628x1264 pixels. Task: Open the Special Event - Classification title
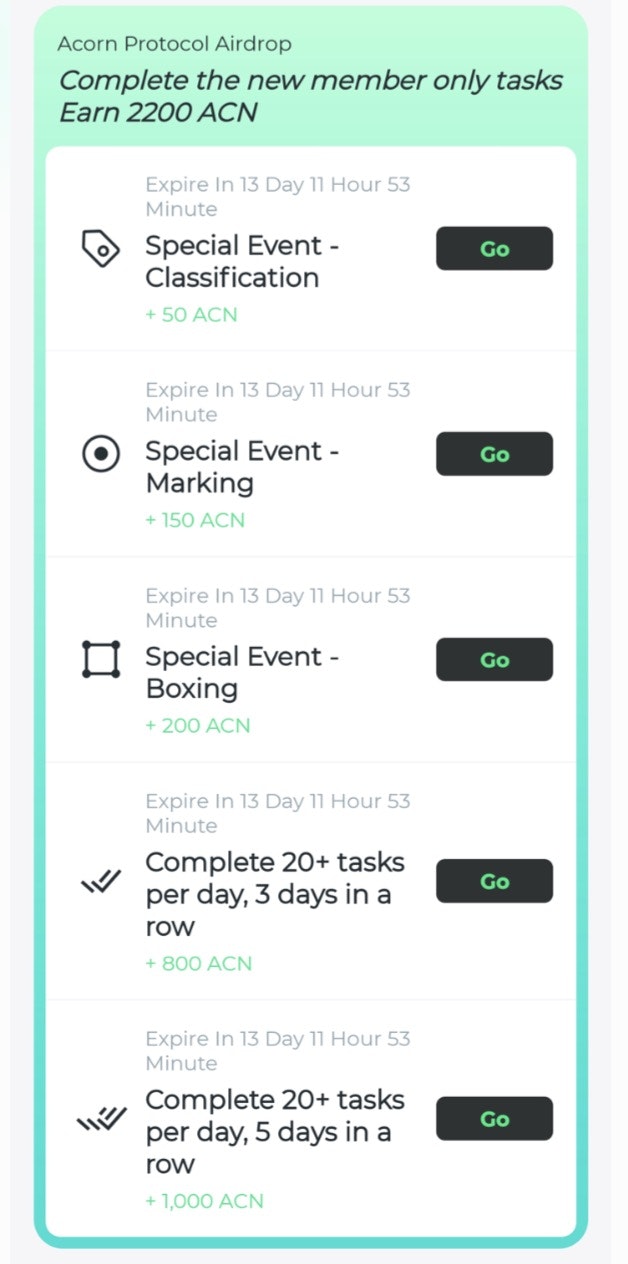point(242,262)
